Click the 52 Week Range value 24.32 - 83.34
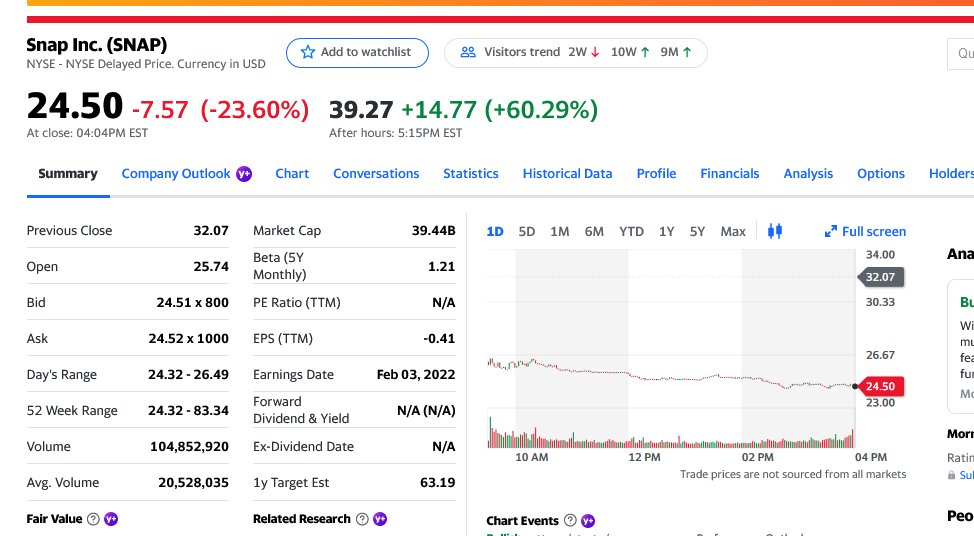The image size is (974, 536). tap(188, 411)
